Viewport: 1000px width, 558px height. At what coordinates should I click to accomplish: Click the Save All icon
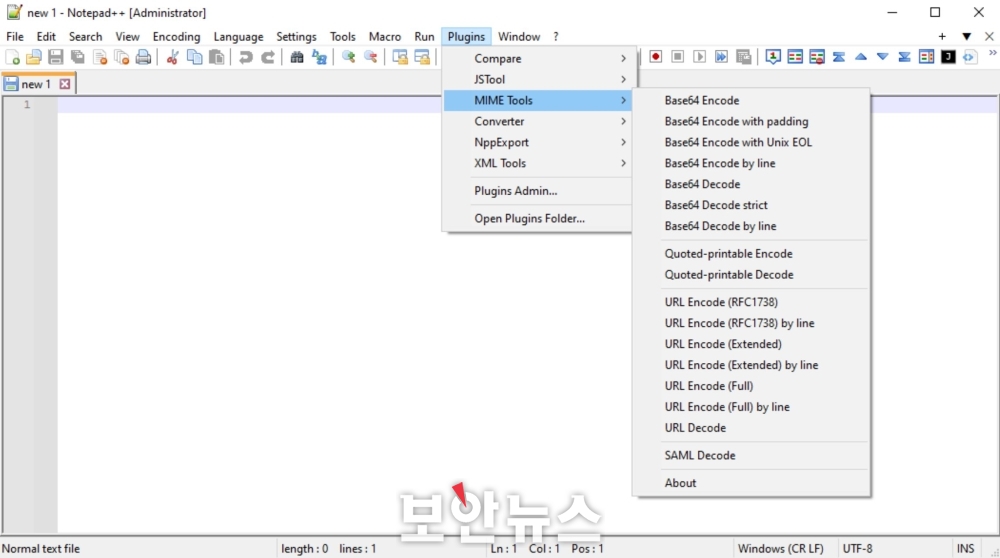pos(78,57)
